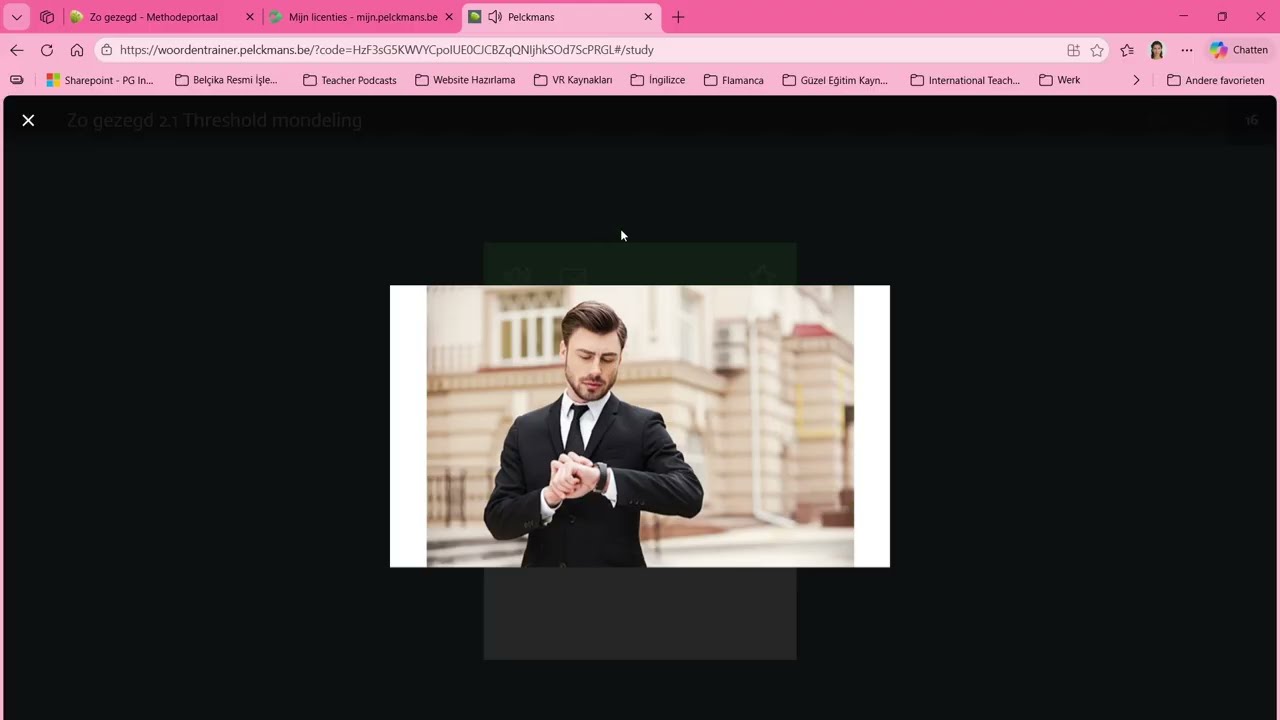Open a new browser tab
This screenshot has height=720, width=1280.
678,17
